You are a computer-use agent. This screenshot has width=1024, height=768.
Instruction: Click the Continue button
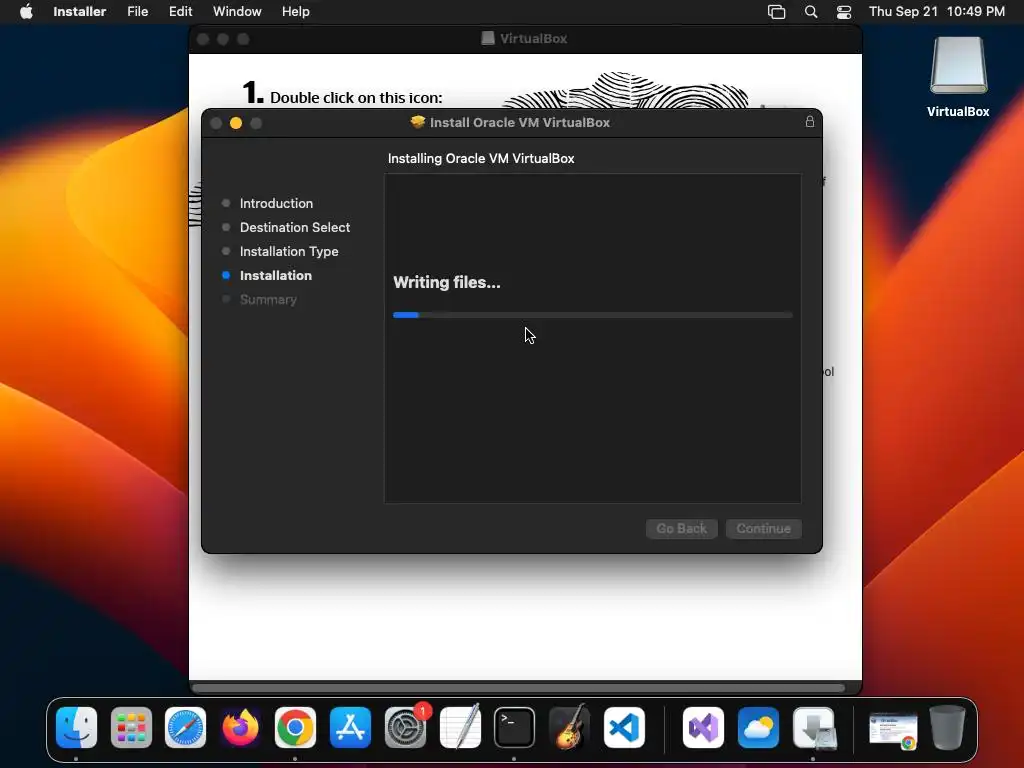click(763, 528)
